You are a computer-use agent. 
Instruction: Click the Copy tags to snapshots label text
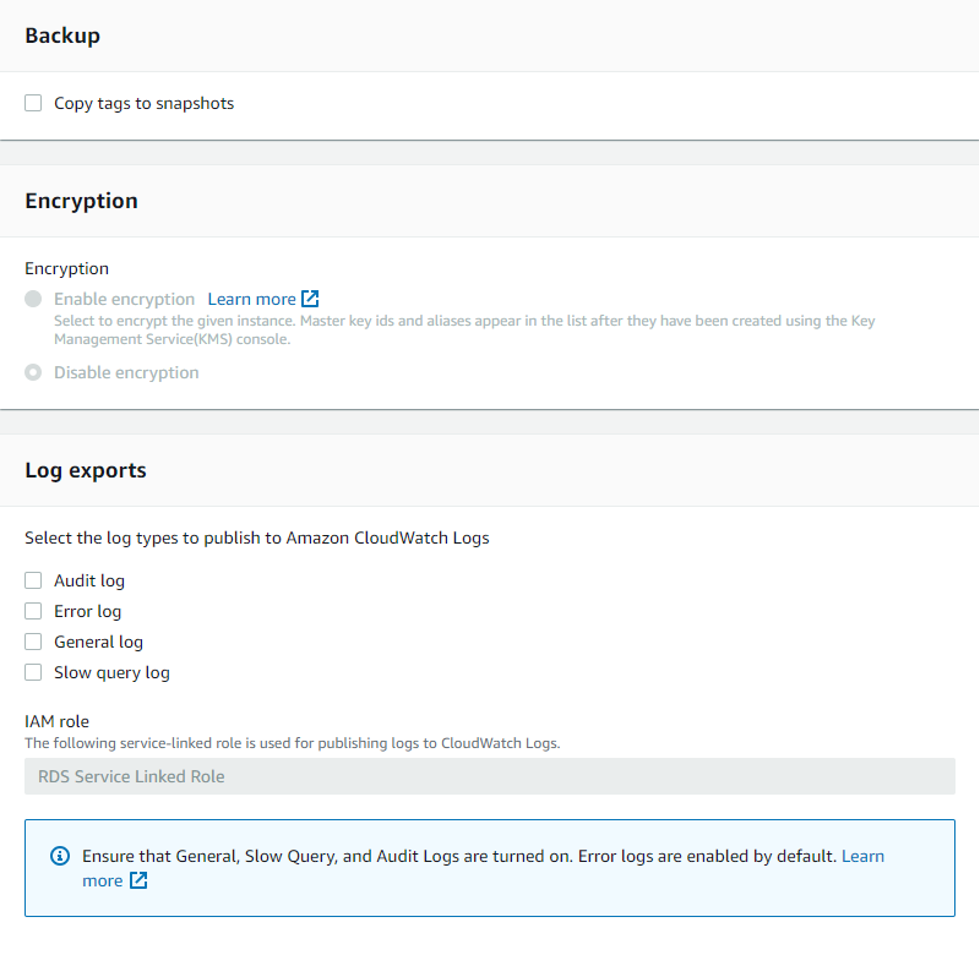point(144,104)
